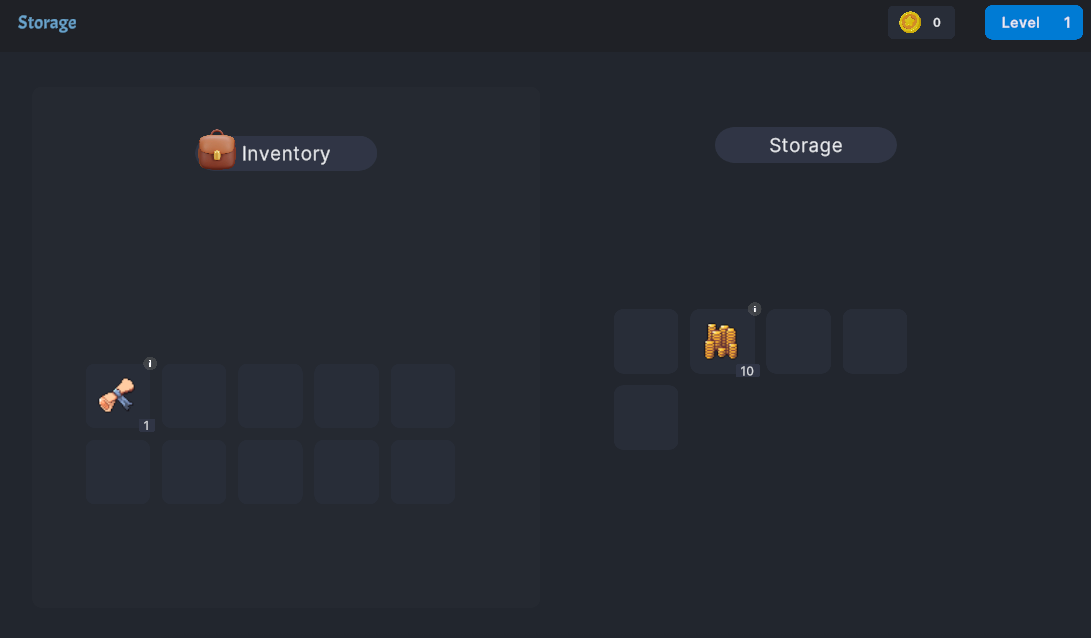
Task: Select the fourth storage slot in top row
Action: (x=875, y=341)
